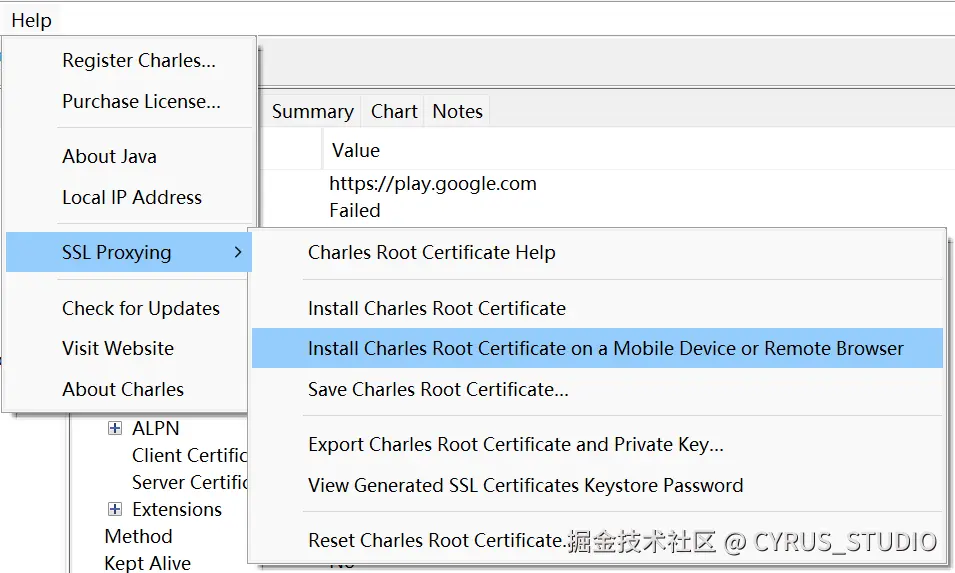Switch to the Chart tab
Screen dimensions: 955x573
tap(394, 111)
